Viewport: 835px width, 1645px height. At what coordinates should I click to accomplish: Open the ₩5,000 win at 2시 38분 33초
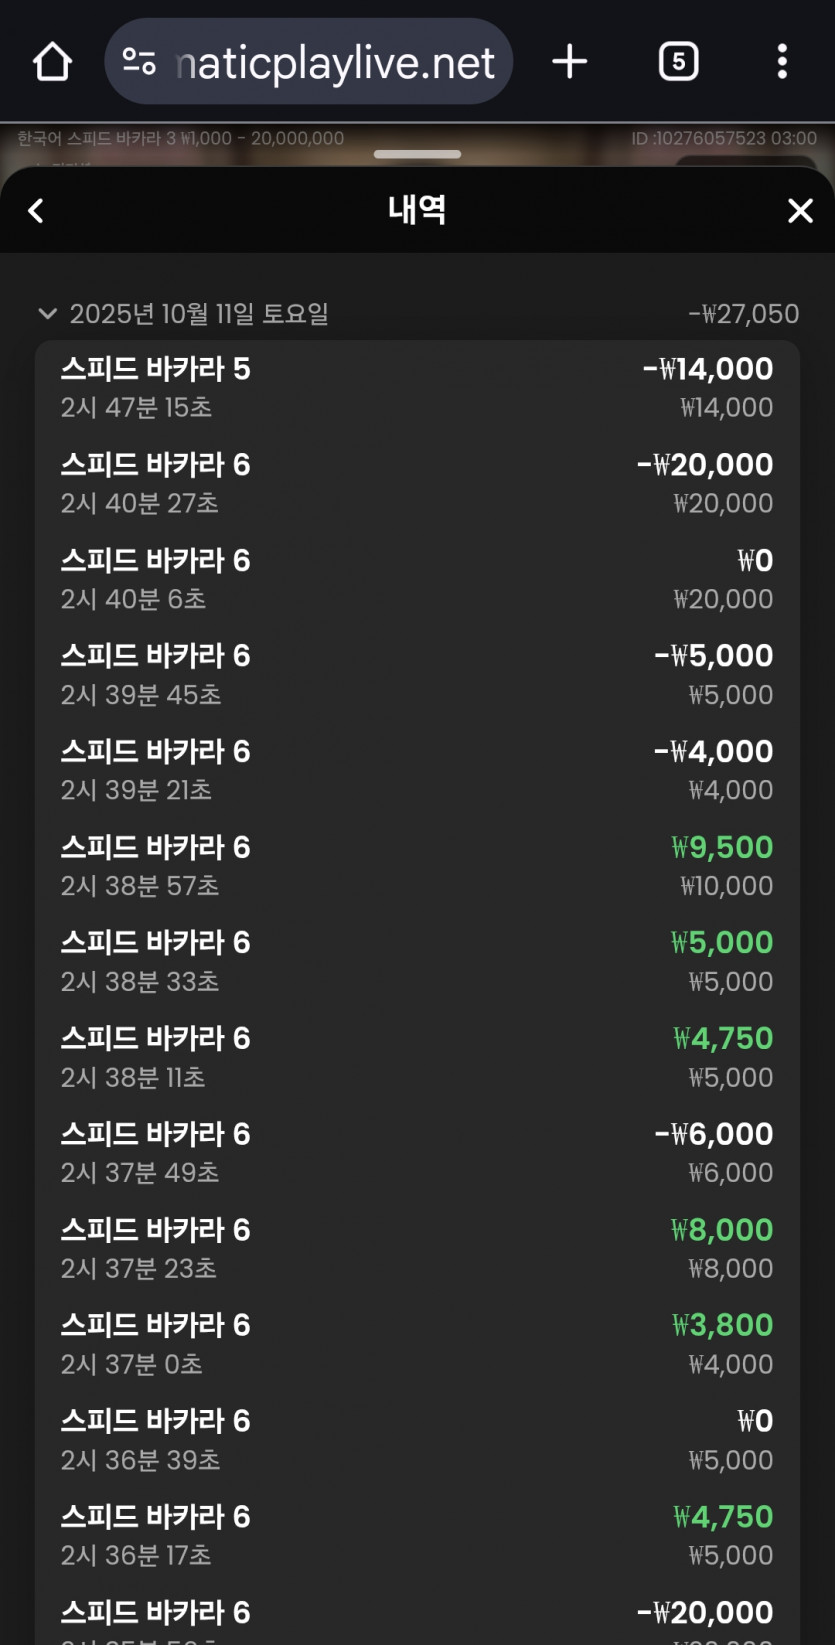point(417,961)
